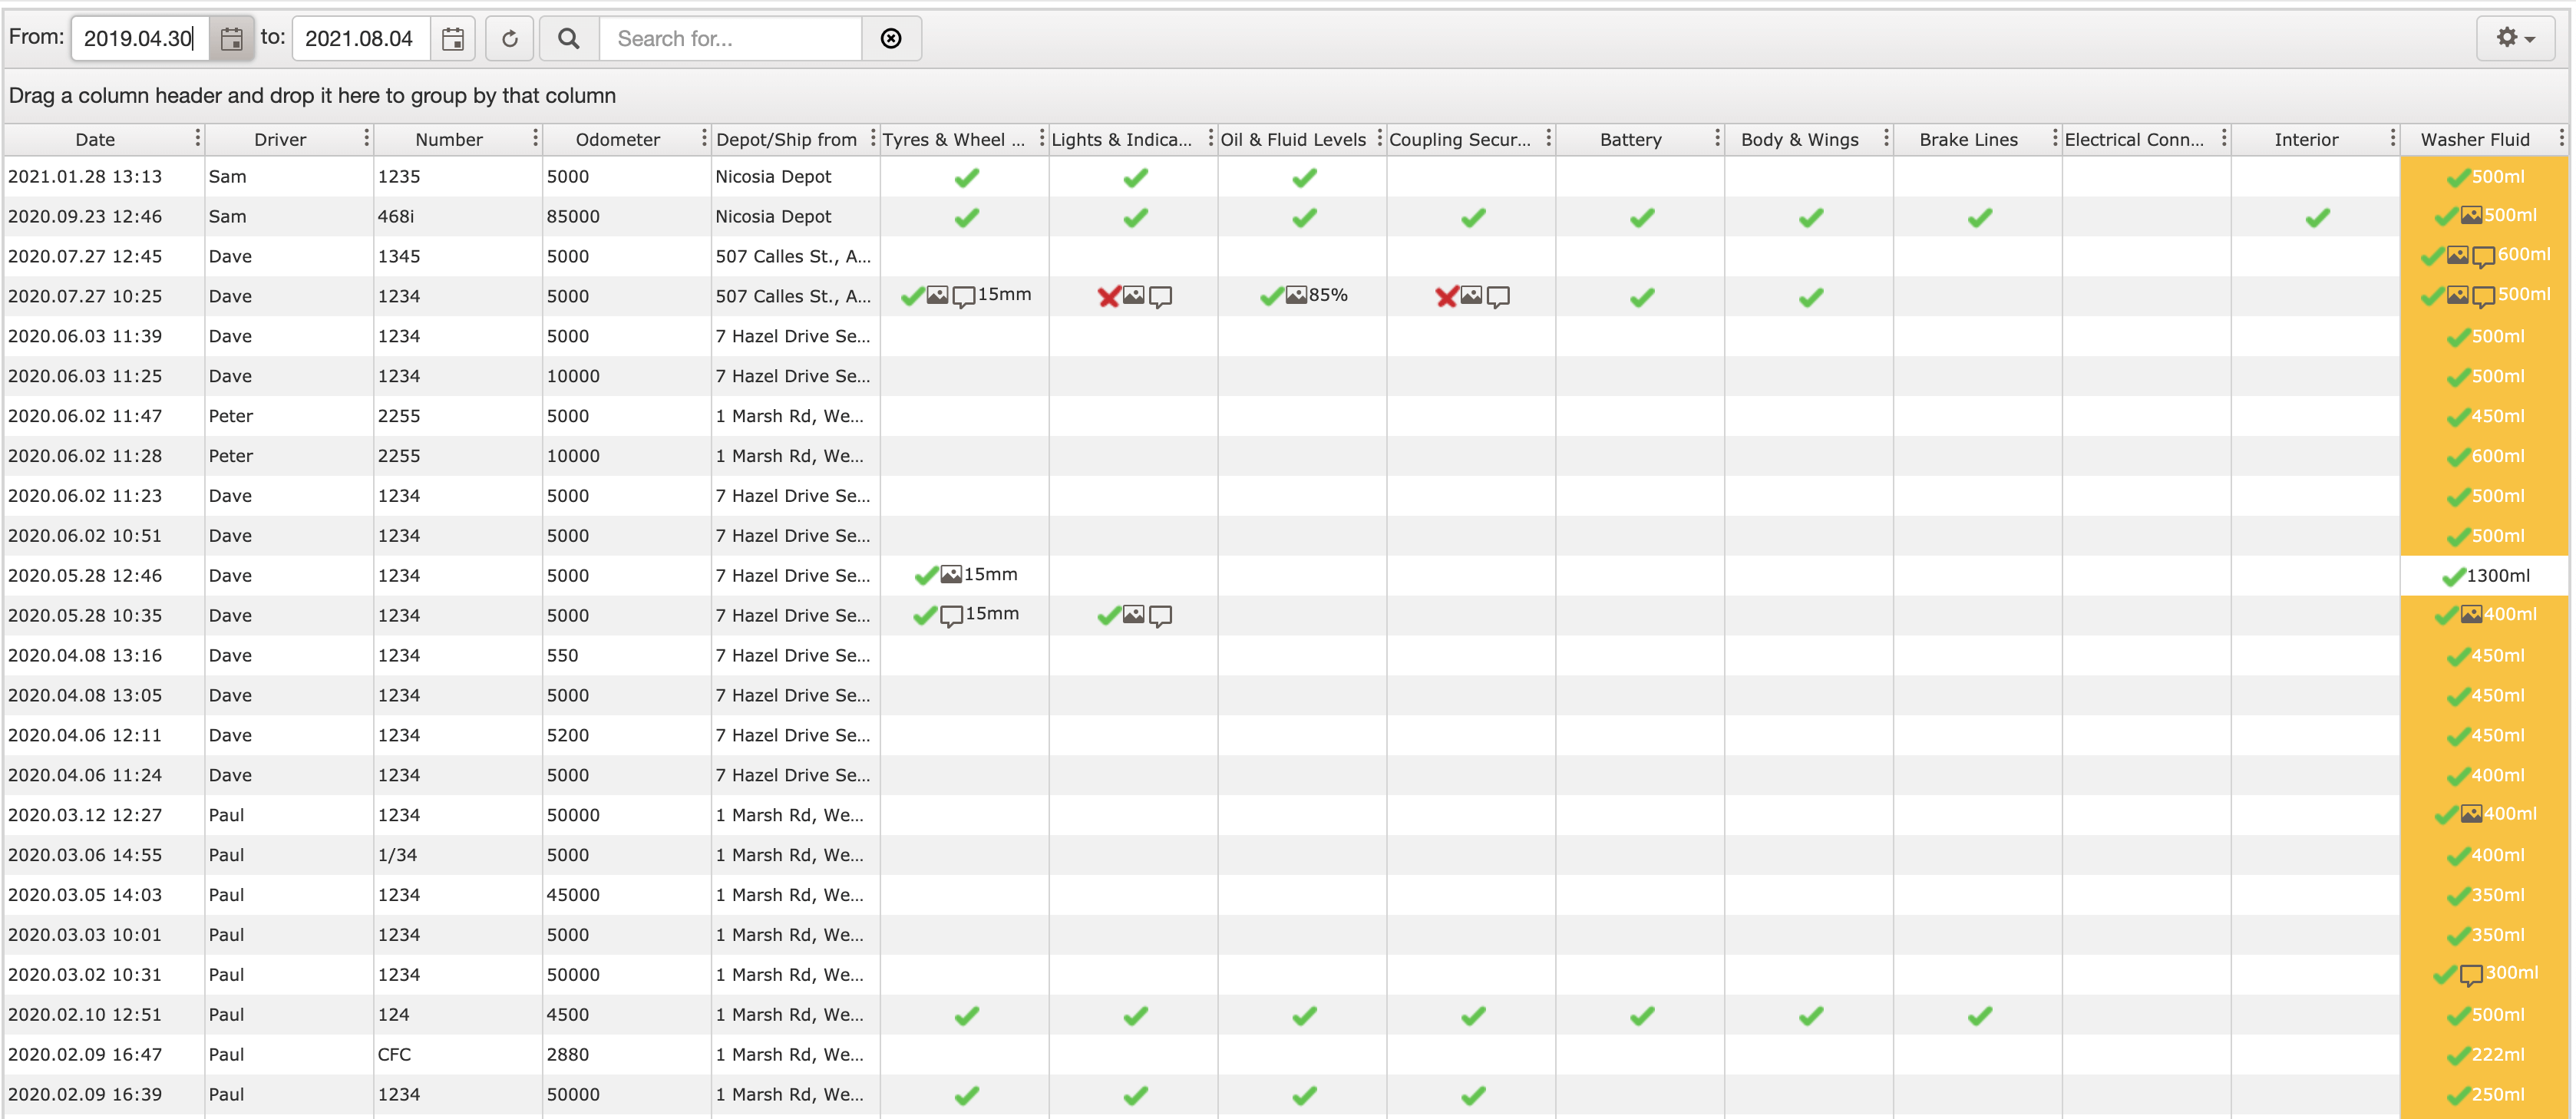Open Lights photo icon in 2020.05.28 10:35 row

point(1133,614)
